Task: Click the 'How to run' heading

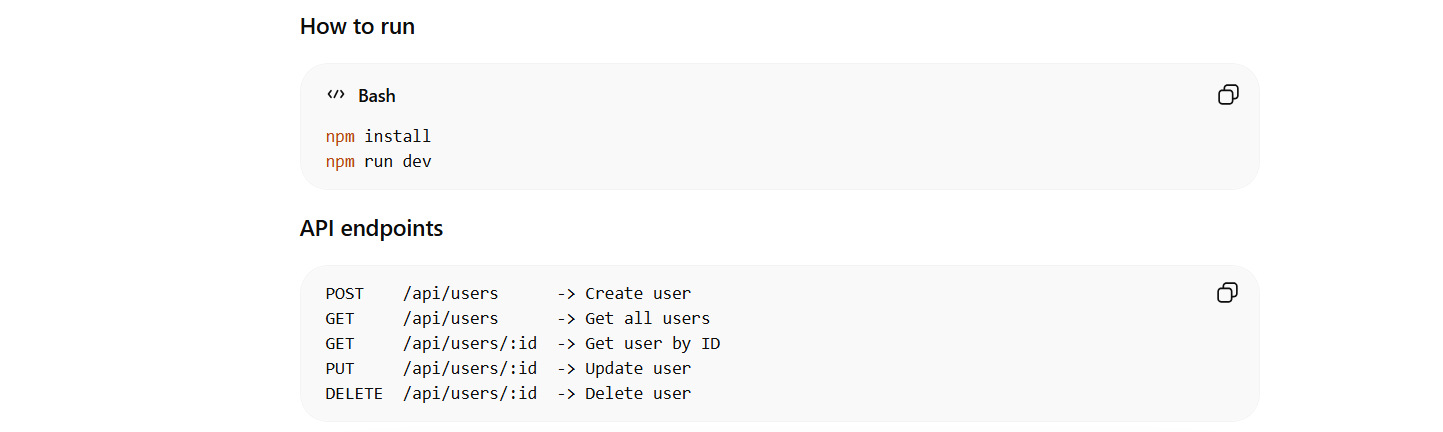Action: click(x=357, y=26)
